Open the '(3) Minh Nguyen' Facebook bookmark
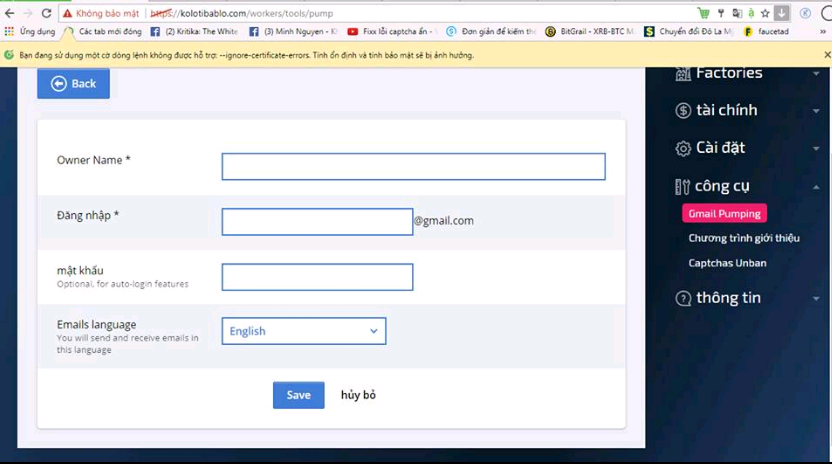Viewport: 832px width, 464px height. (x=293, y=31)
